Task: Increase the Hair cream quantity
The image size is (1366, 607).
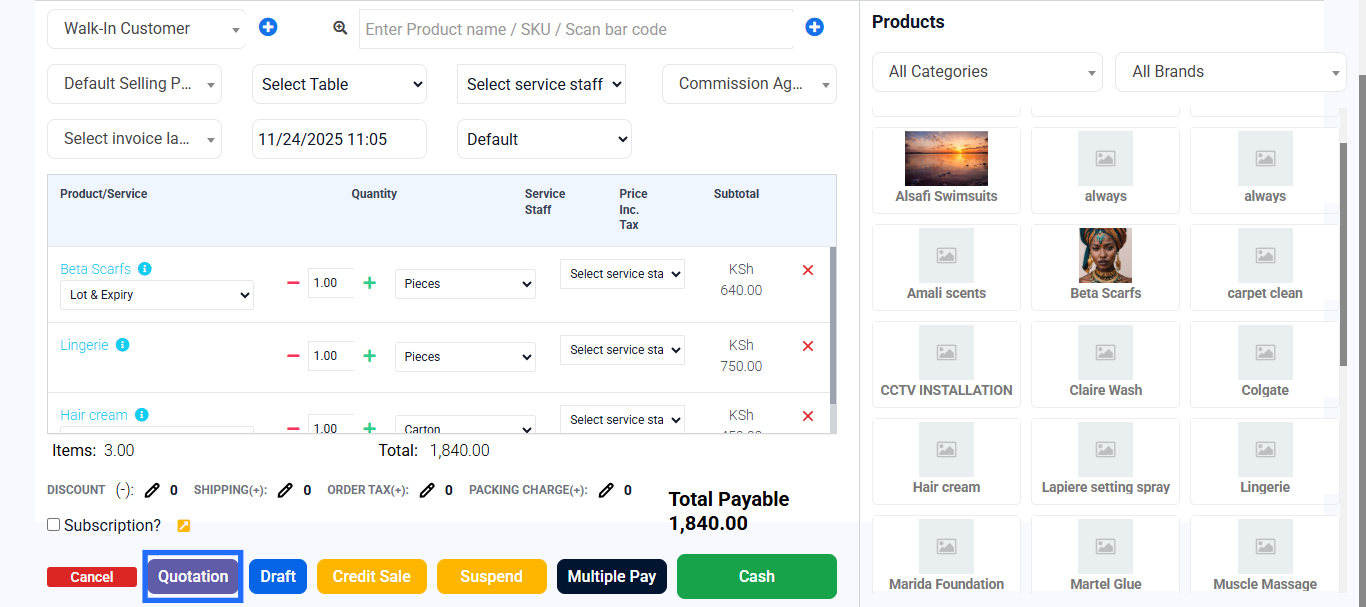Action: [369, 428]
